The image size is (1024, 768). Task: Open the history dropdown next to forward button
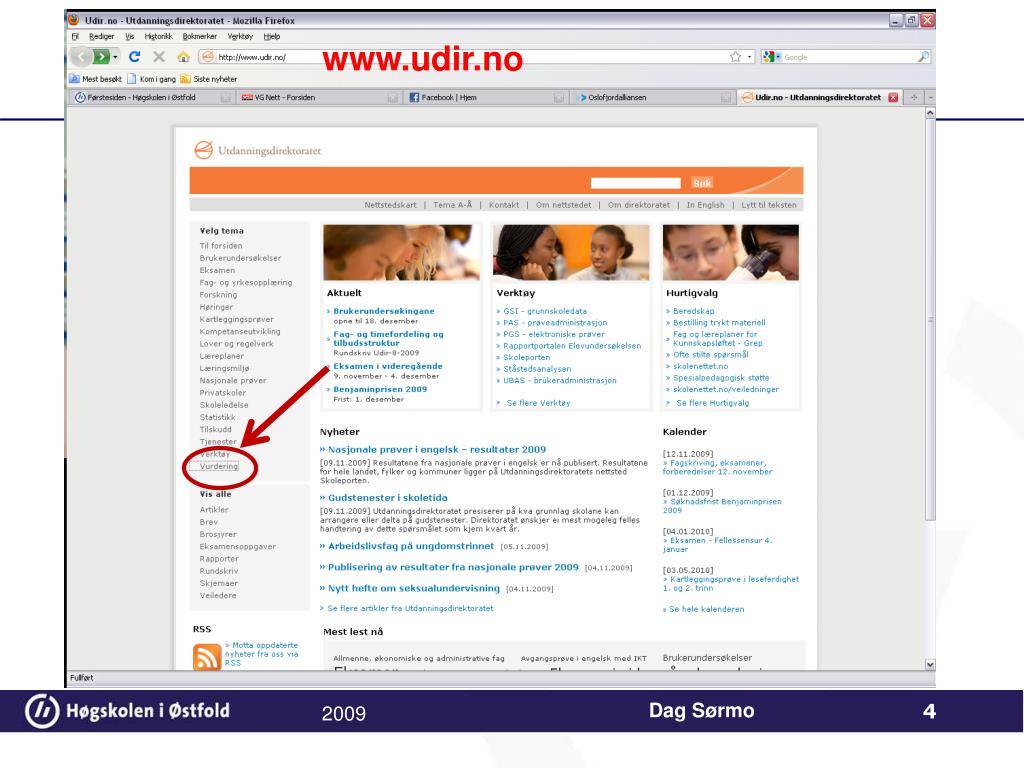pos(115,57)
